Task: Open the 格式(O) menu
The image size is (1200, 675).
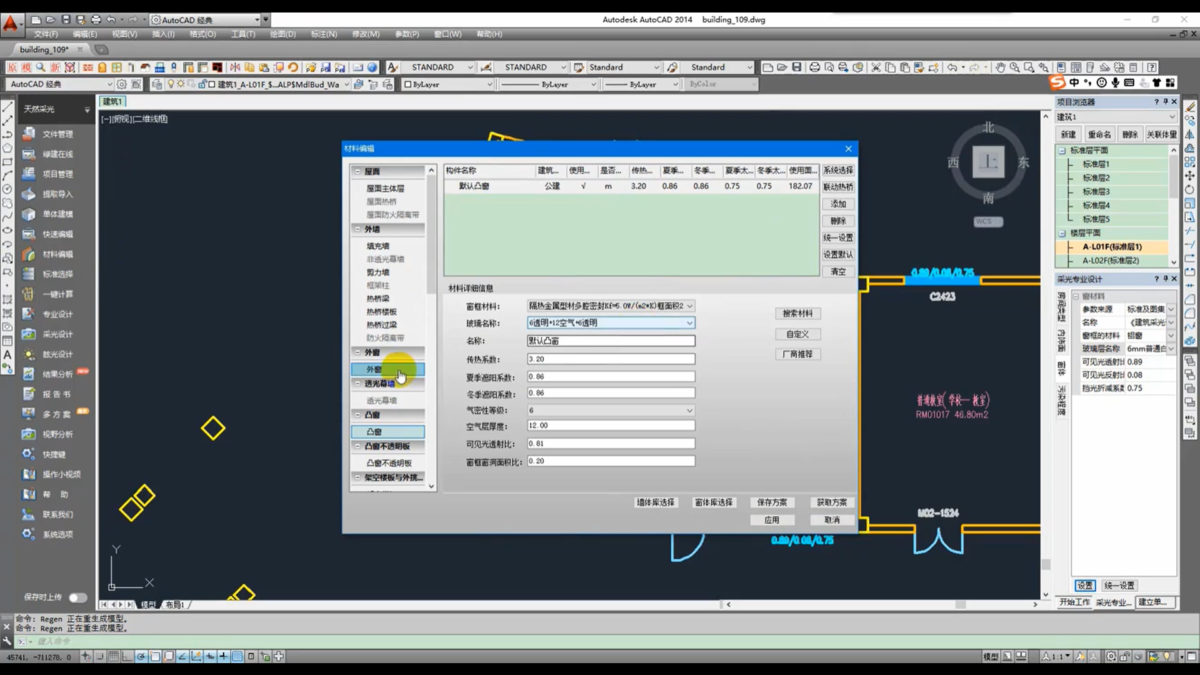Action: pos(202,34)
